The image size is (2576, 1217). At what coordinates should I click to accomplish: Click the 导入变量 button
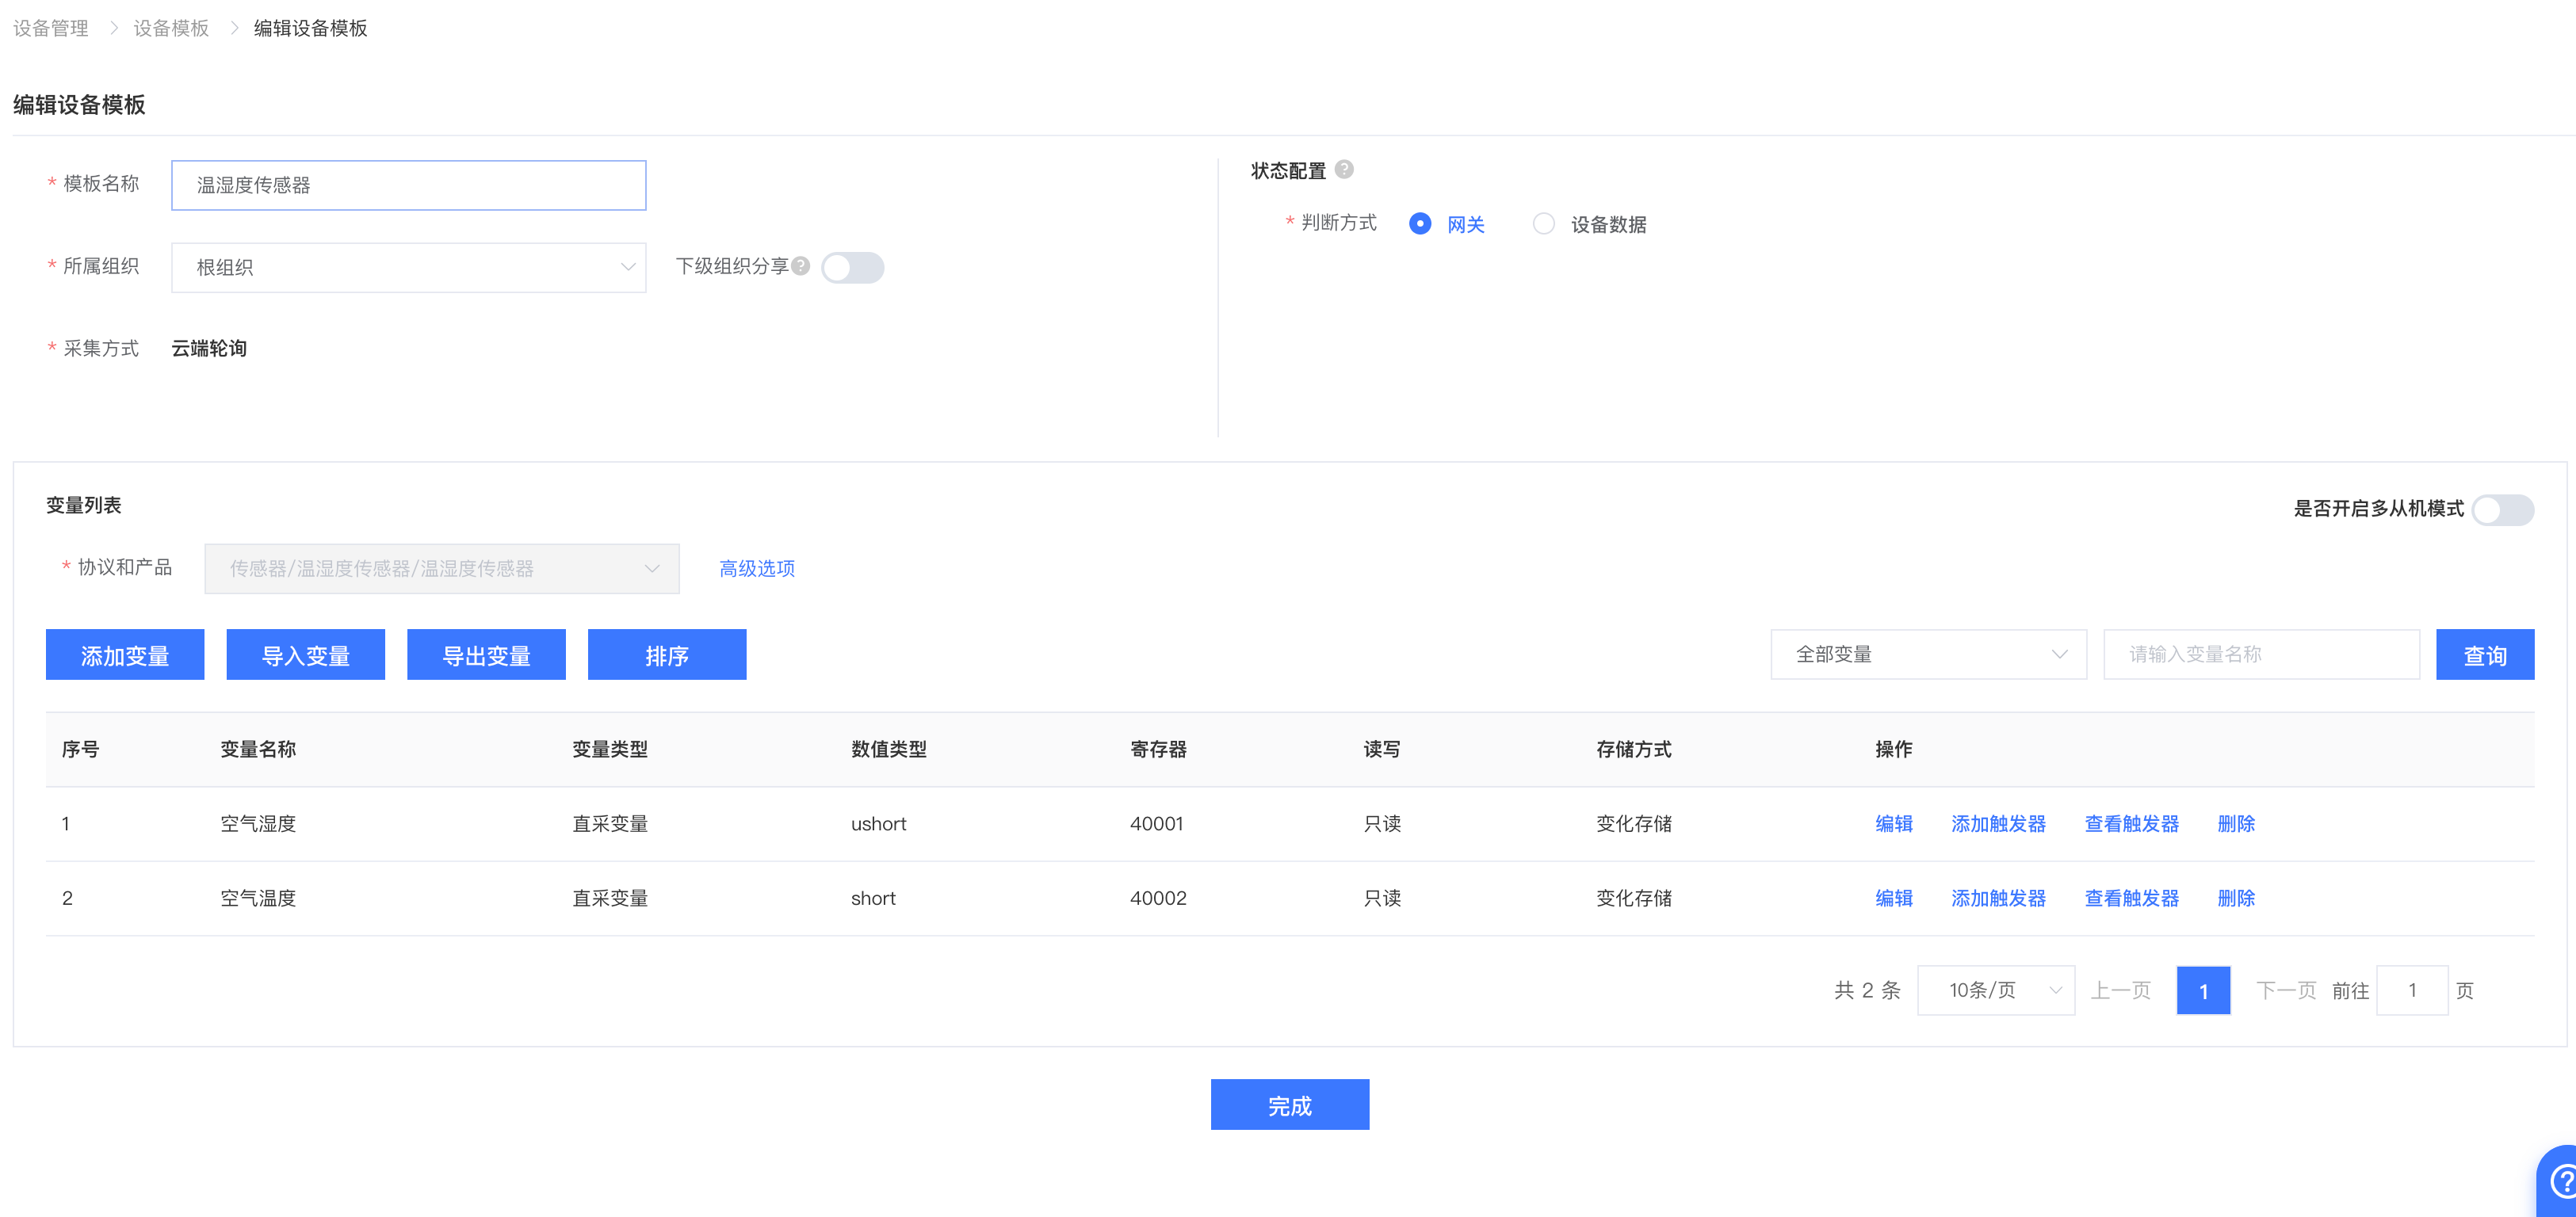[x=305, y=654]
